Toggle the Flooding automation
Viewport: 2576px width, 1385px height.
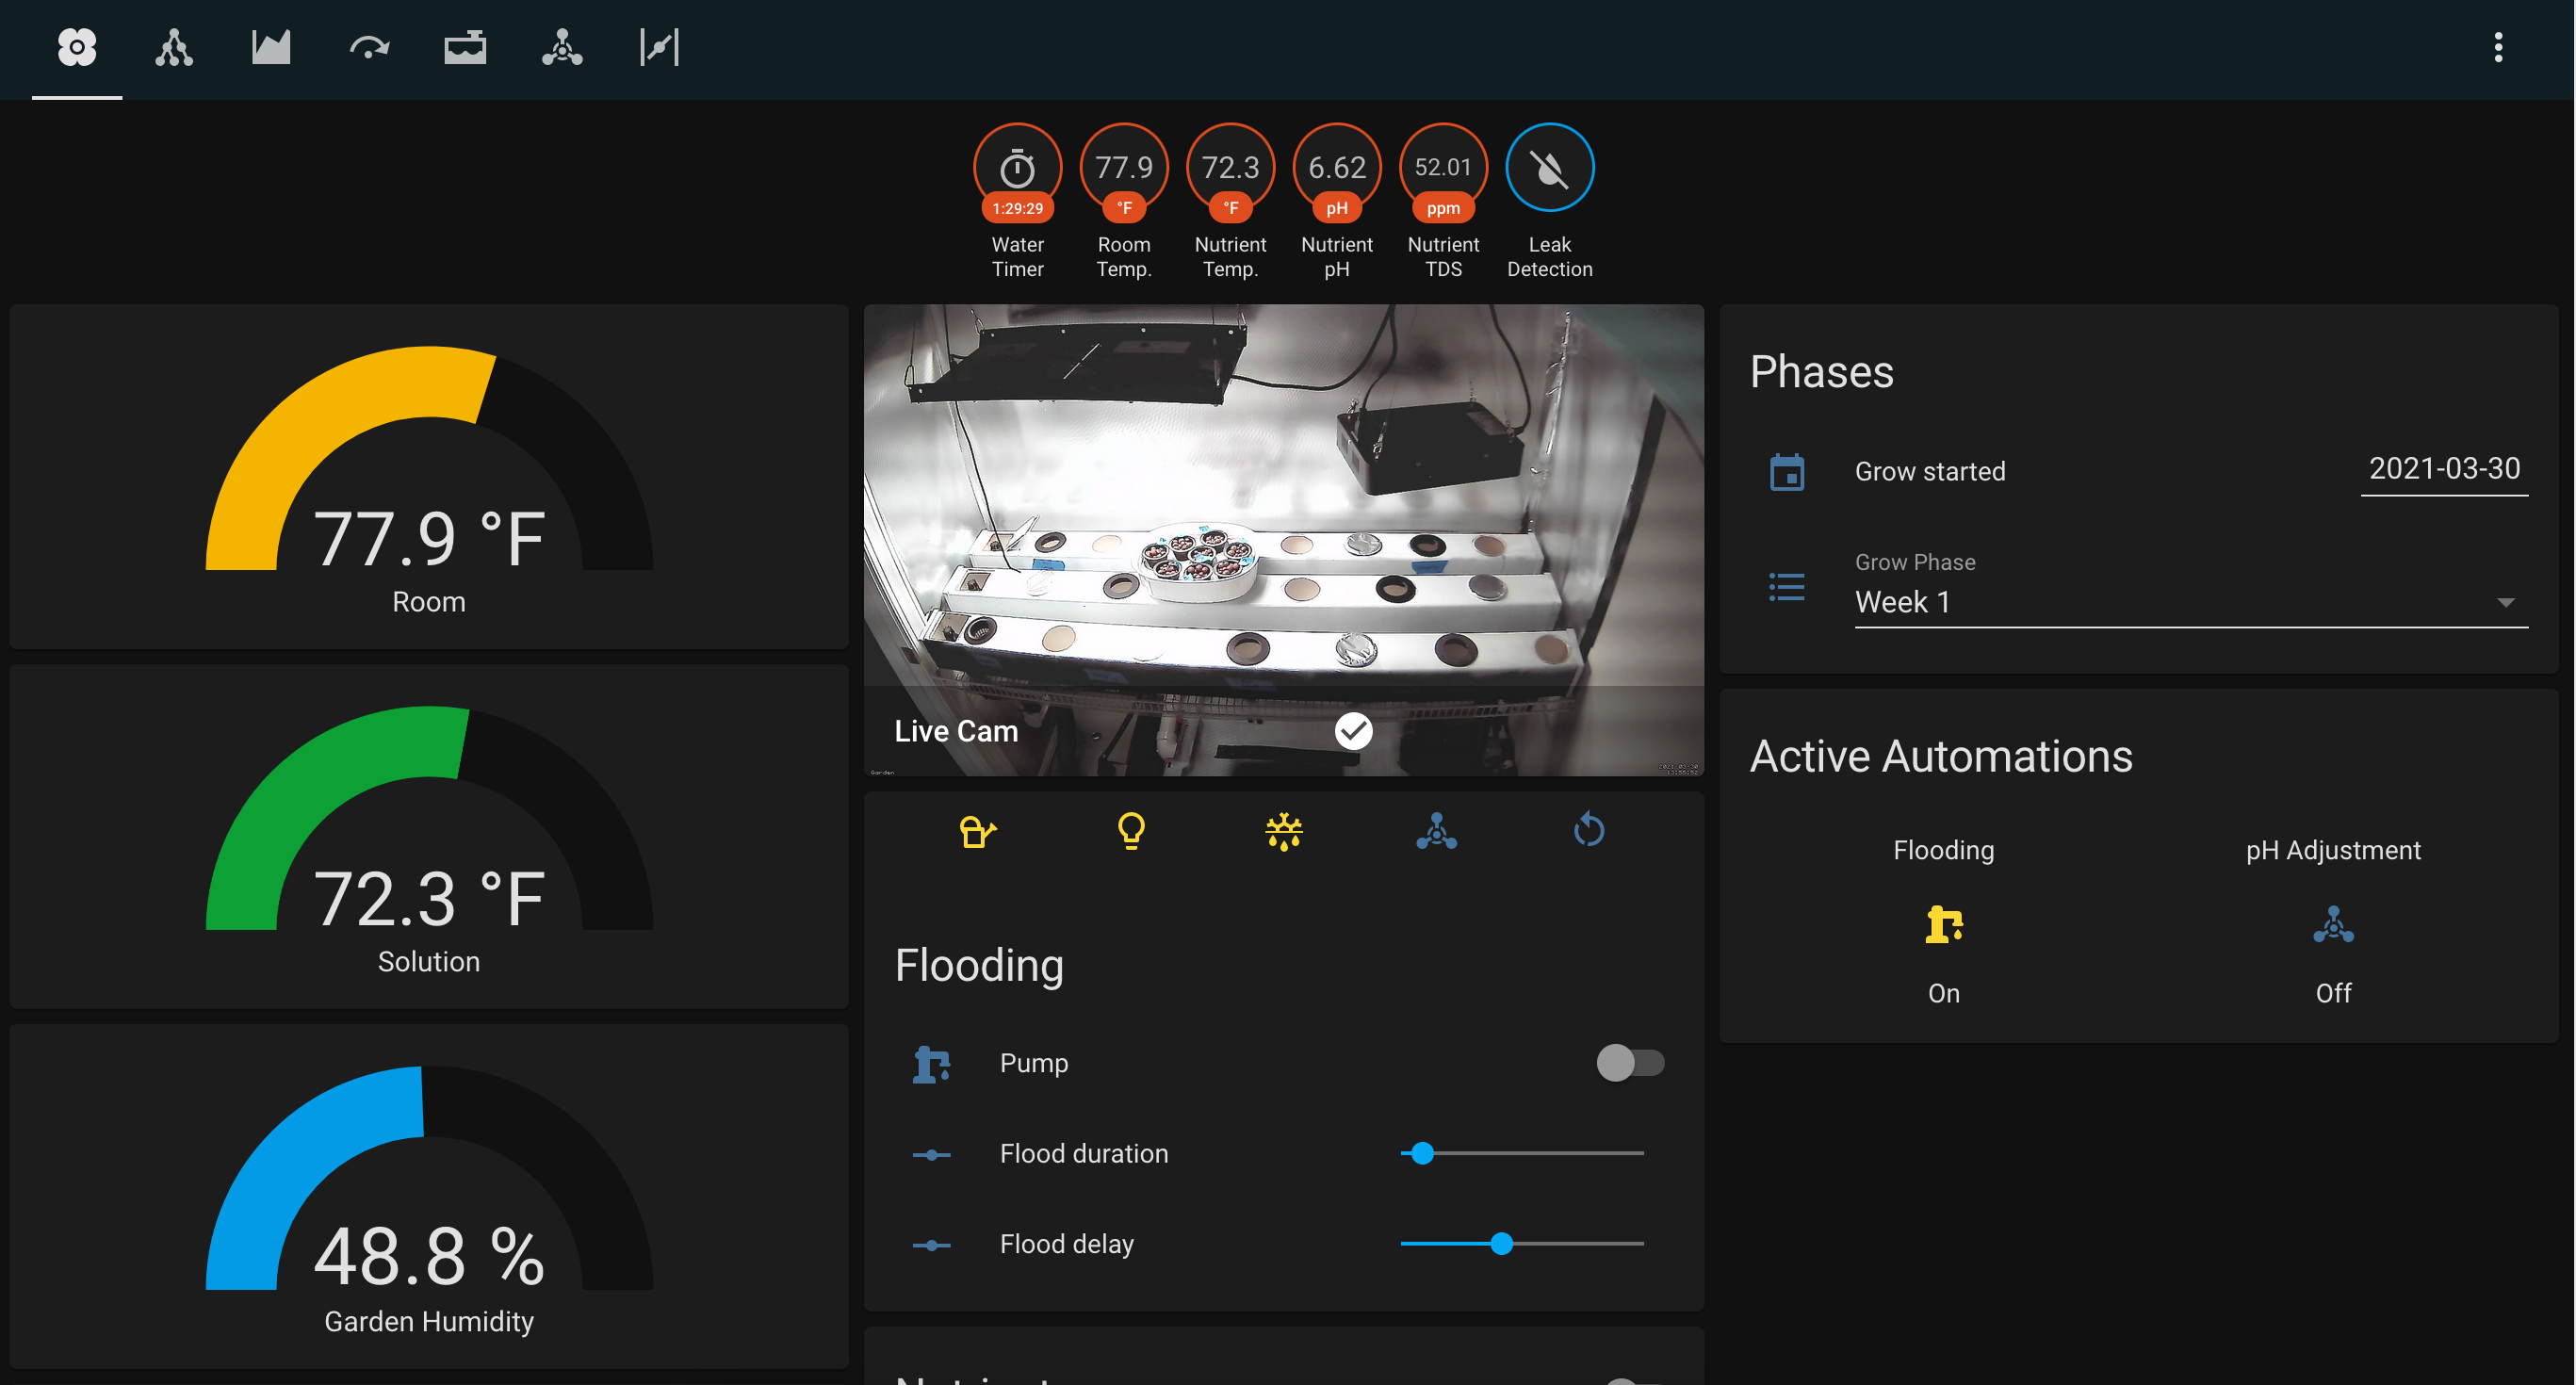[x=1943, y=924]
